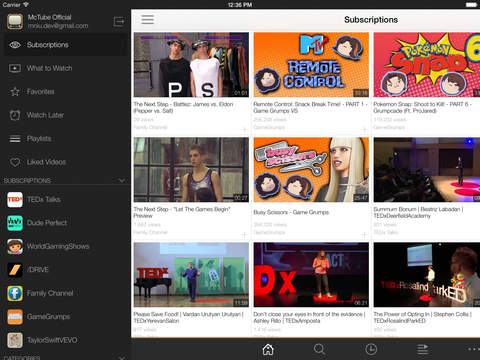Click the What to Watch screen icon
Viewport: 480px width, 360px height.
[x=15, y=68]
